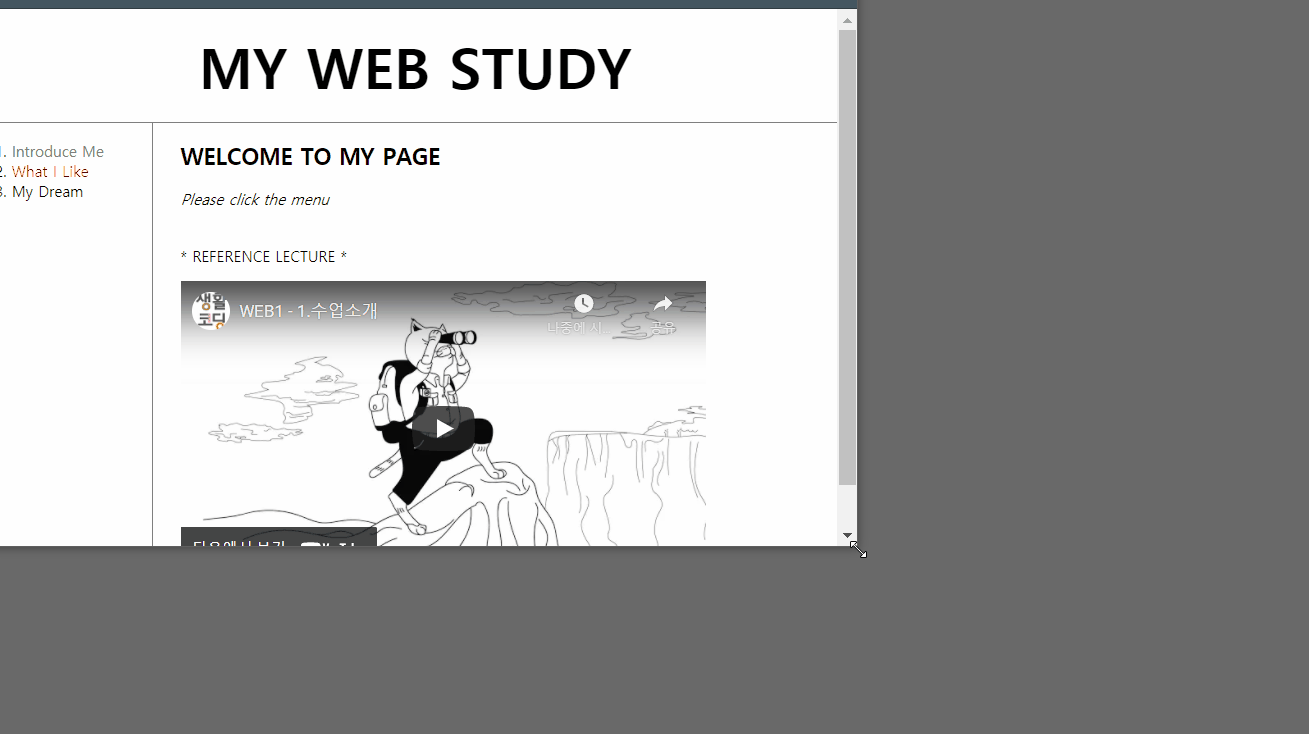
Task: Click the '* REFERENCE LECTURE *' text
Action: [x=264, y=257]
